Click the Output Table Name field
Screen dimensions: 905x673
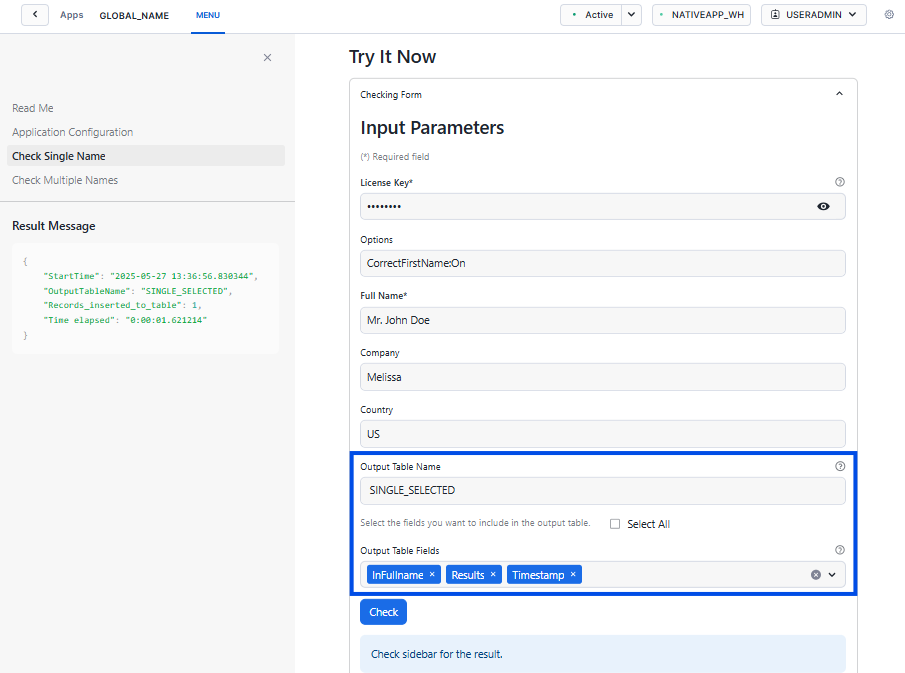point(603,491)
